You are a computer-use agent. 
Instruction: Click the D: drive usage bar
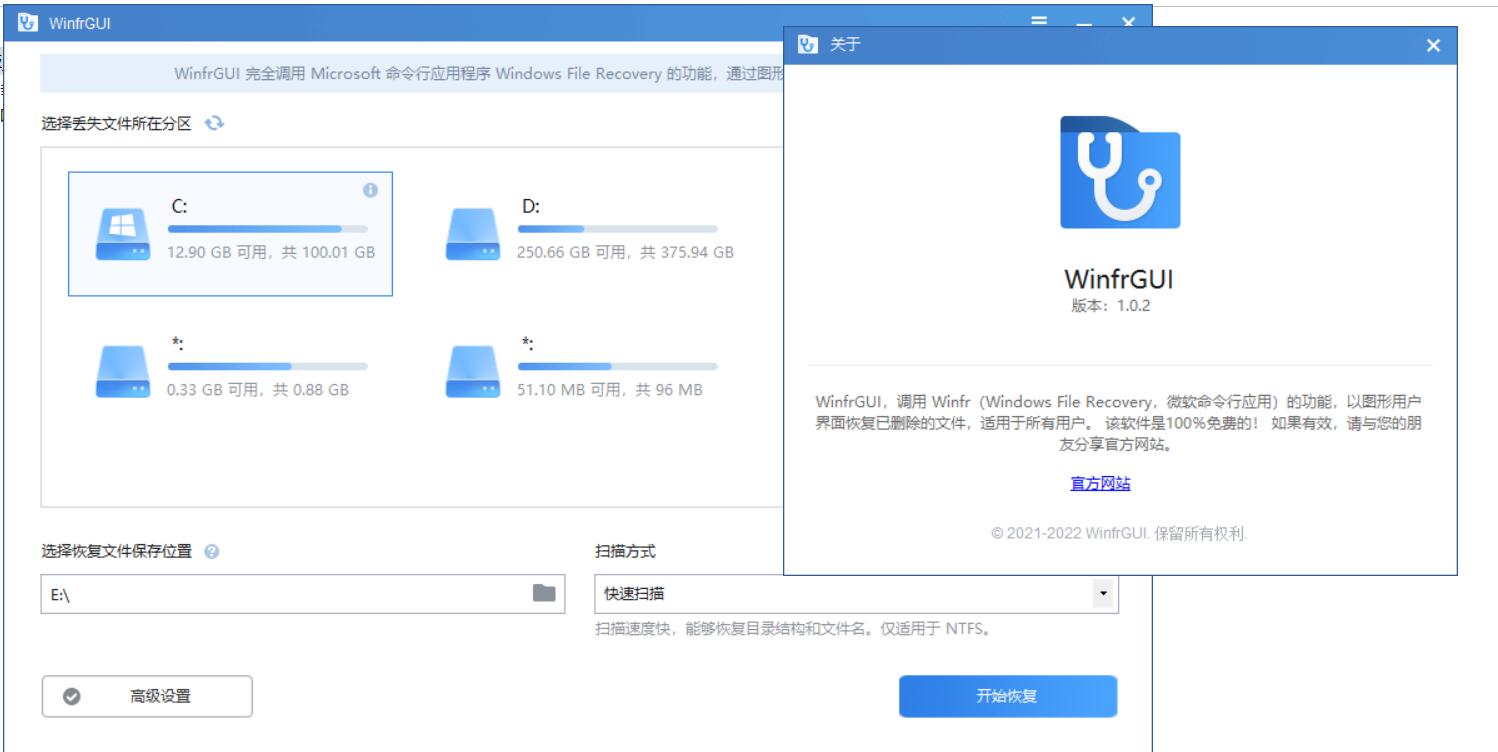(x=617, y=229)
